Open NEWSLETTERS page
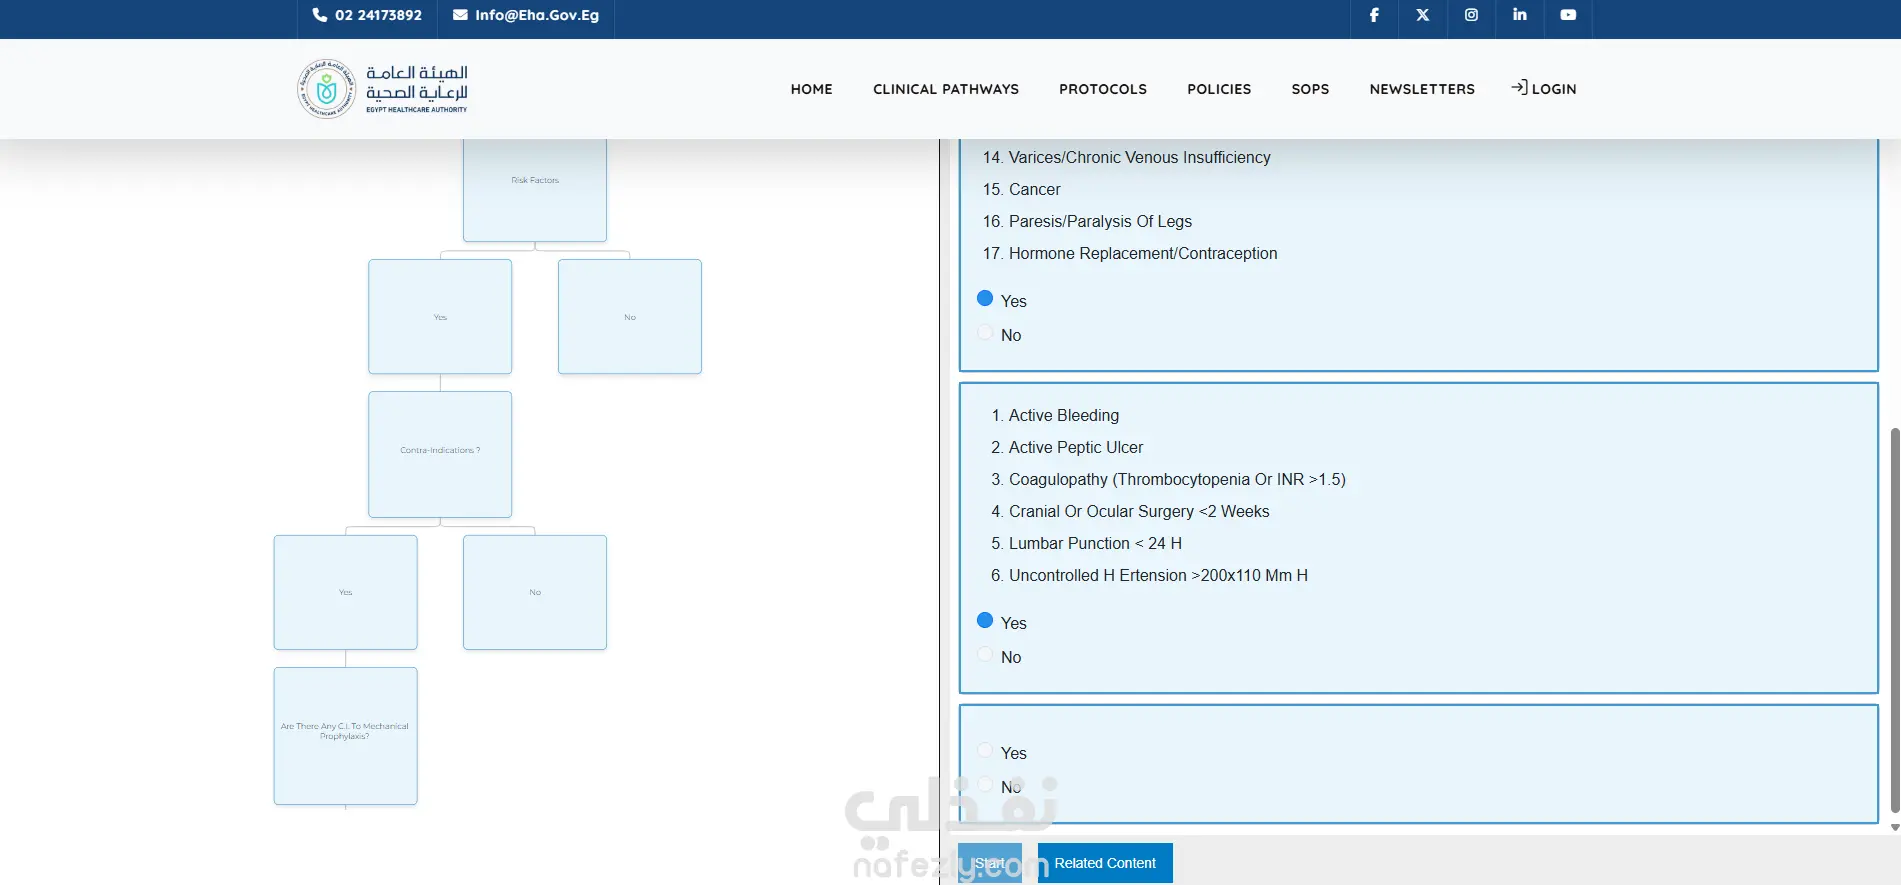1901x885 pixels. (x=1422, y=89)
